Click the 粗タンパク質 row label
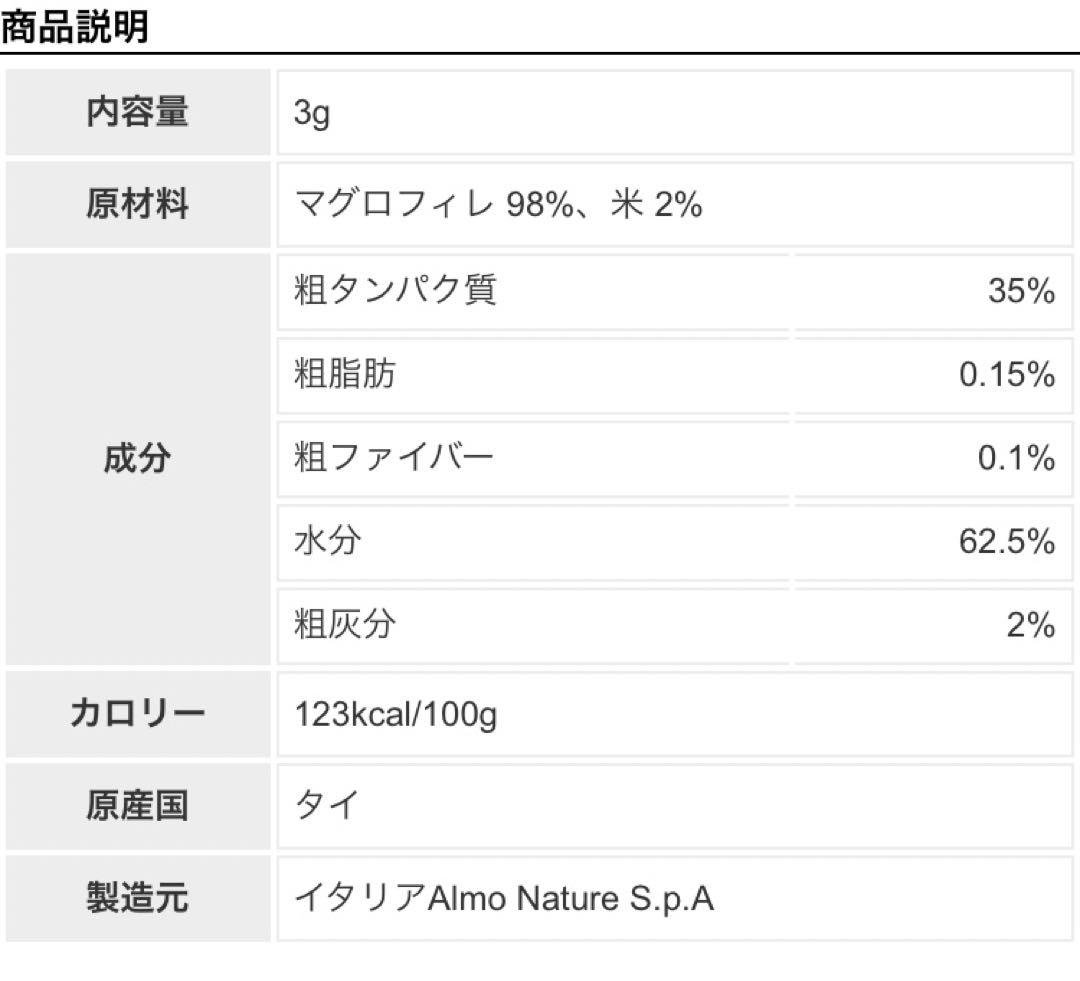Viewport: 1080px width, 981px height. (395, 289)
